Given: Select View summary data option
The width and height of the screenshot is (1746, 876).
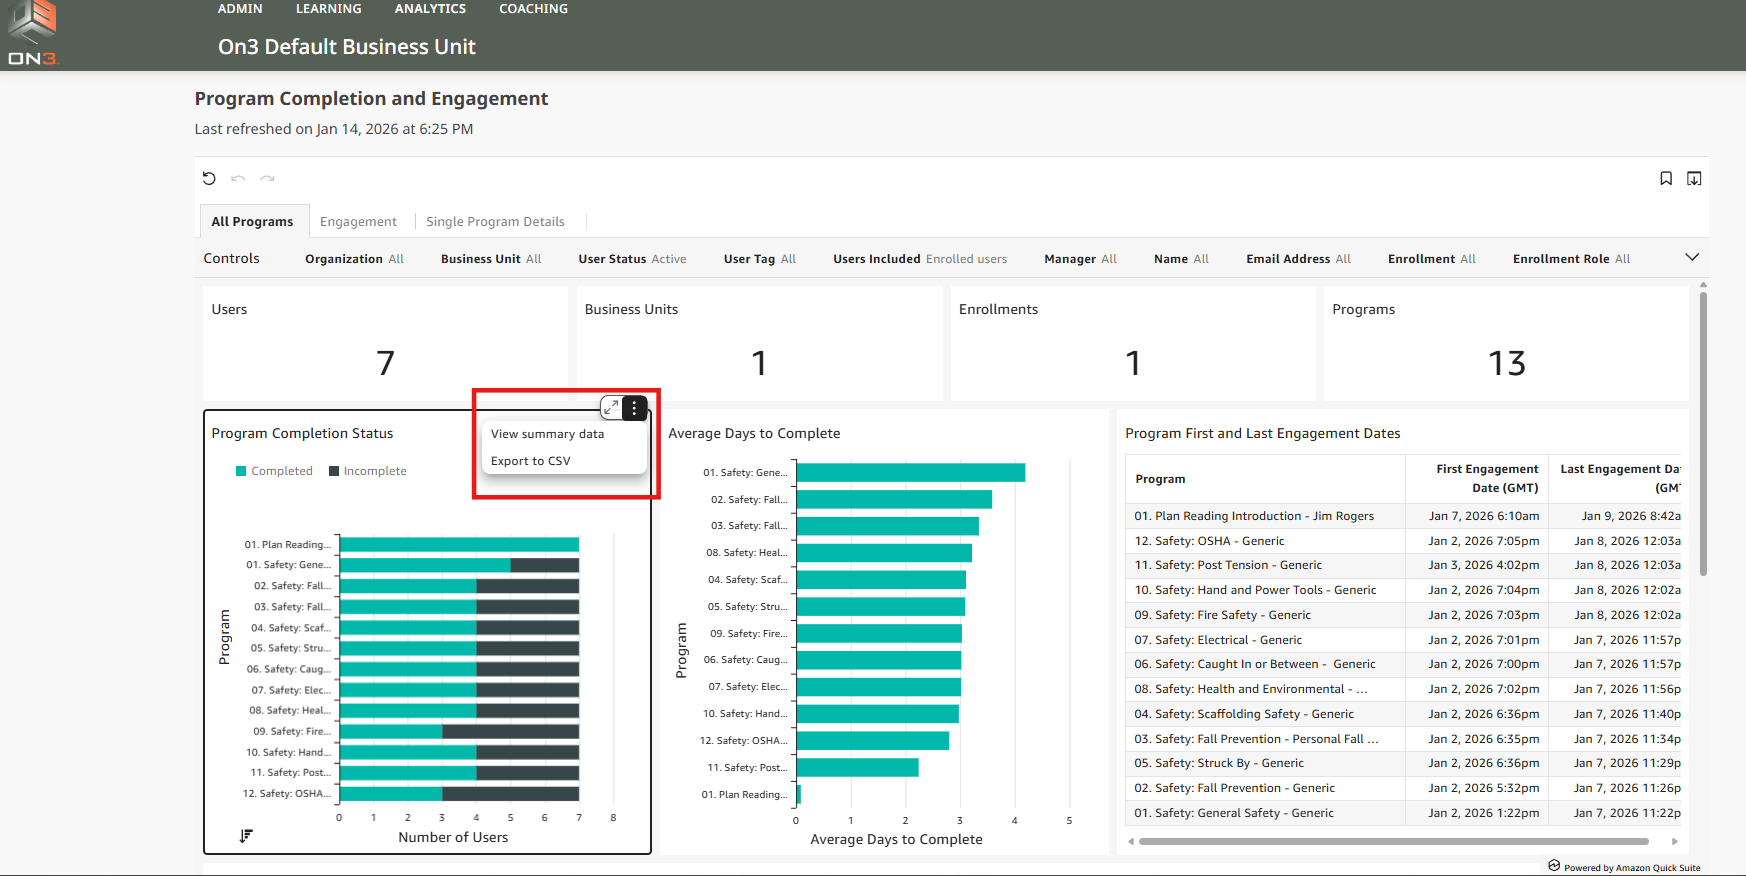Looking at the screenshot, I should tap(547, 434).
